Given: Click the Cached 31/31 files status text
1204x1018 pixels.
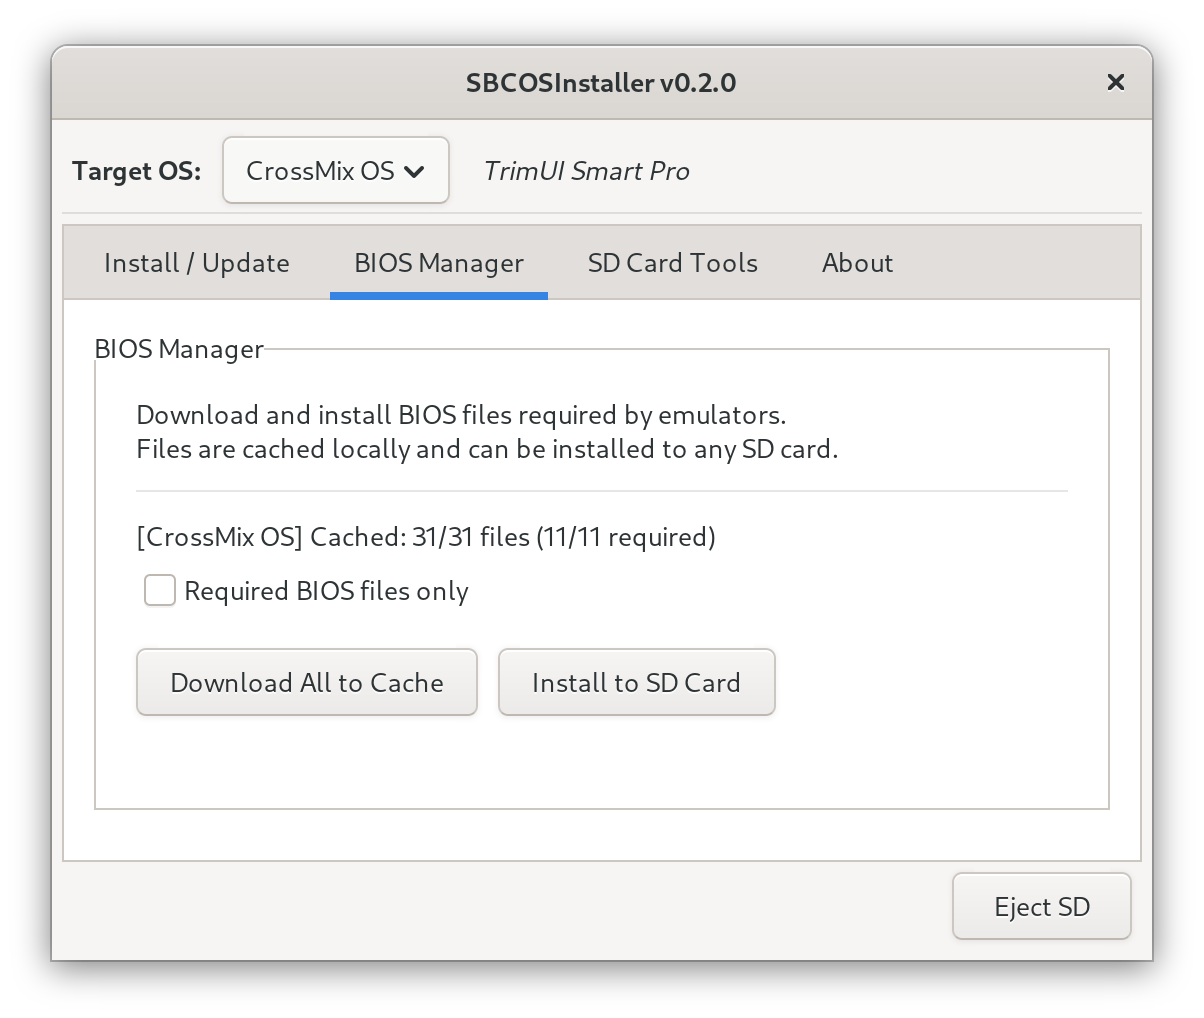Looking at the screenshot, I should tap(426, 537).
